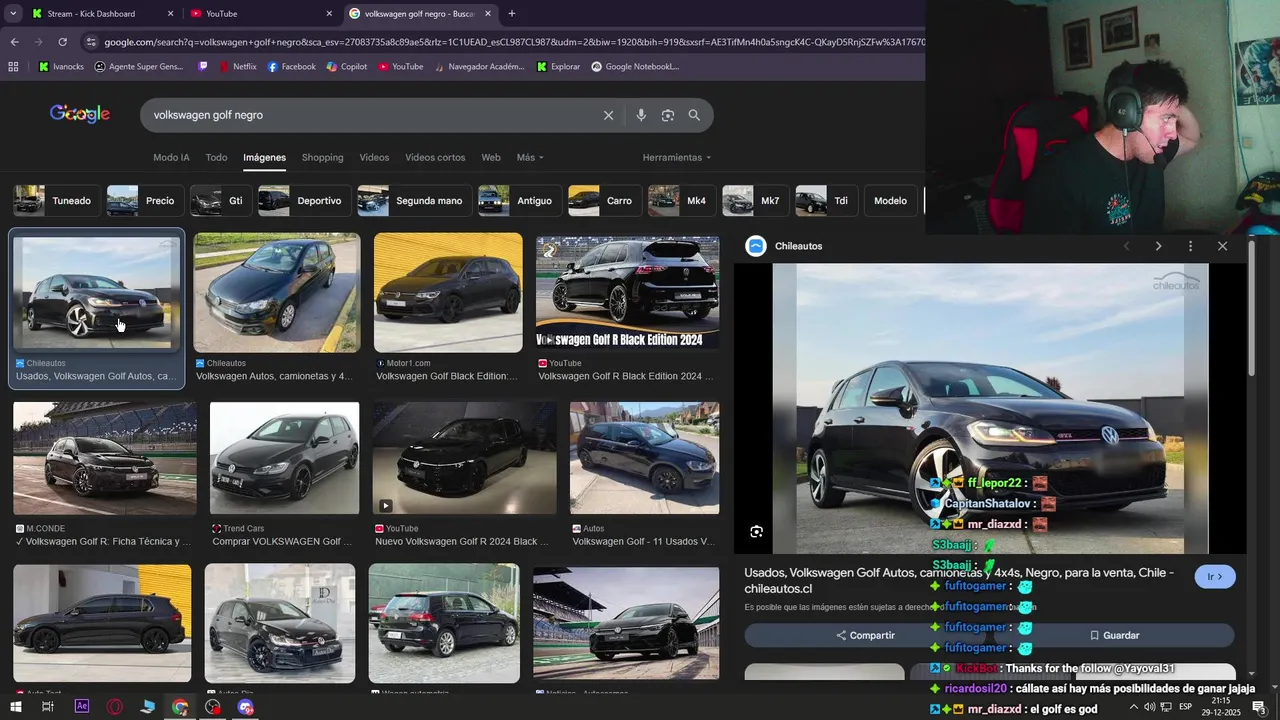Open the Trend Cars Comprar Volkswagen thumbnail
Viewport: 1280px width, 720px height.
(x=284, y=458)
